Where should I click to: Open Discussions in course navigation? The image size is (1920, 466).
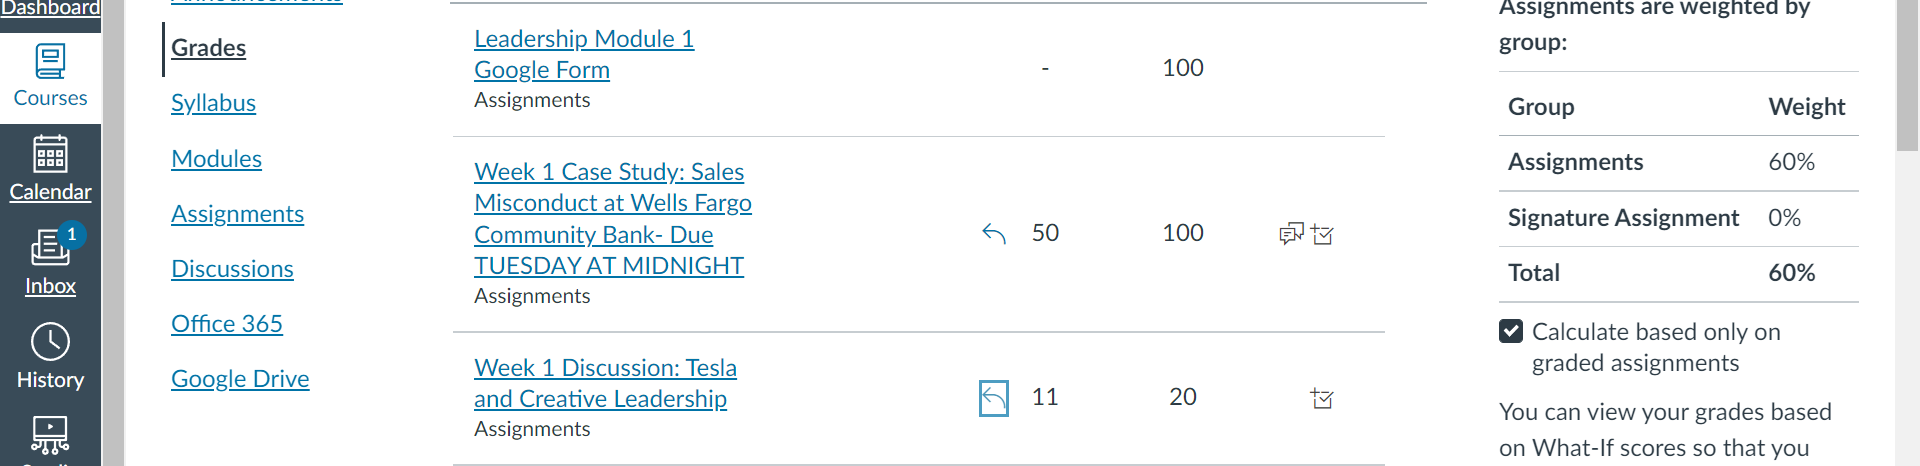tap(232, 269)
